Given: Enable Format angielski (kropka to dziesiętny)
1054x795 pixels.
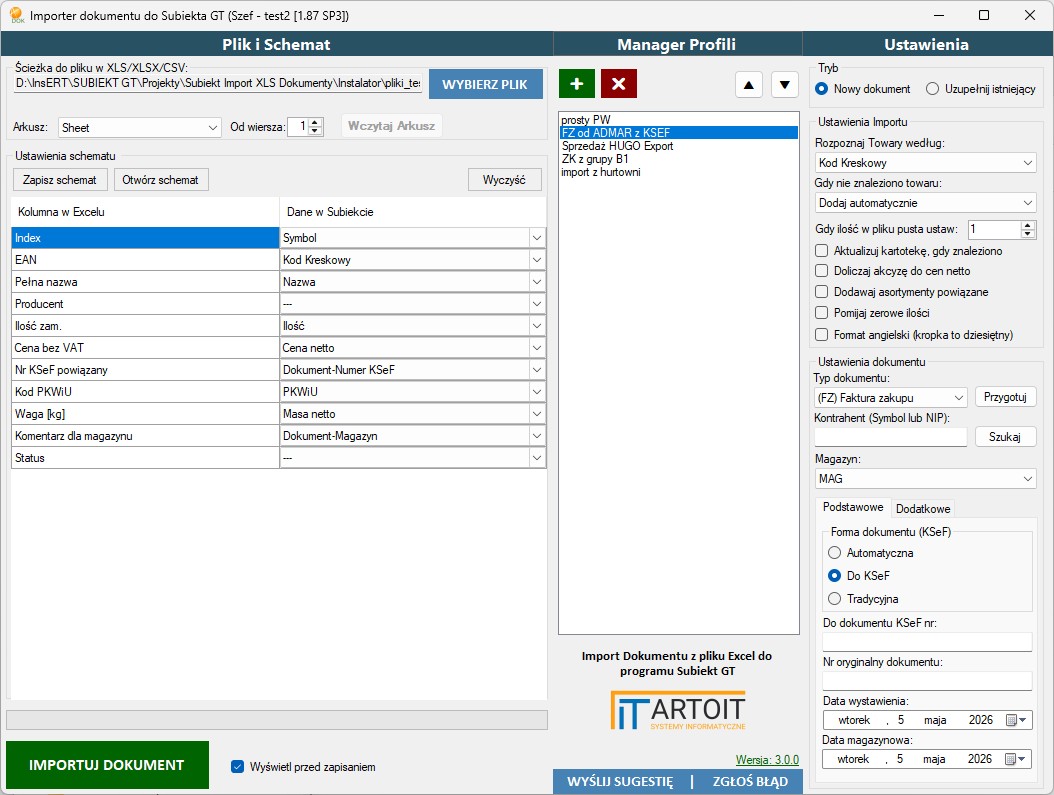Looking at the screenshot, I should pyautogui.click(x=821, y=335).
